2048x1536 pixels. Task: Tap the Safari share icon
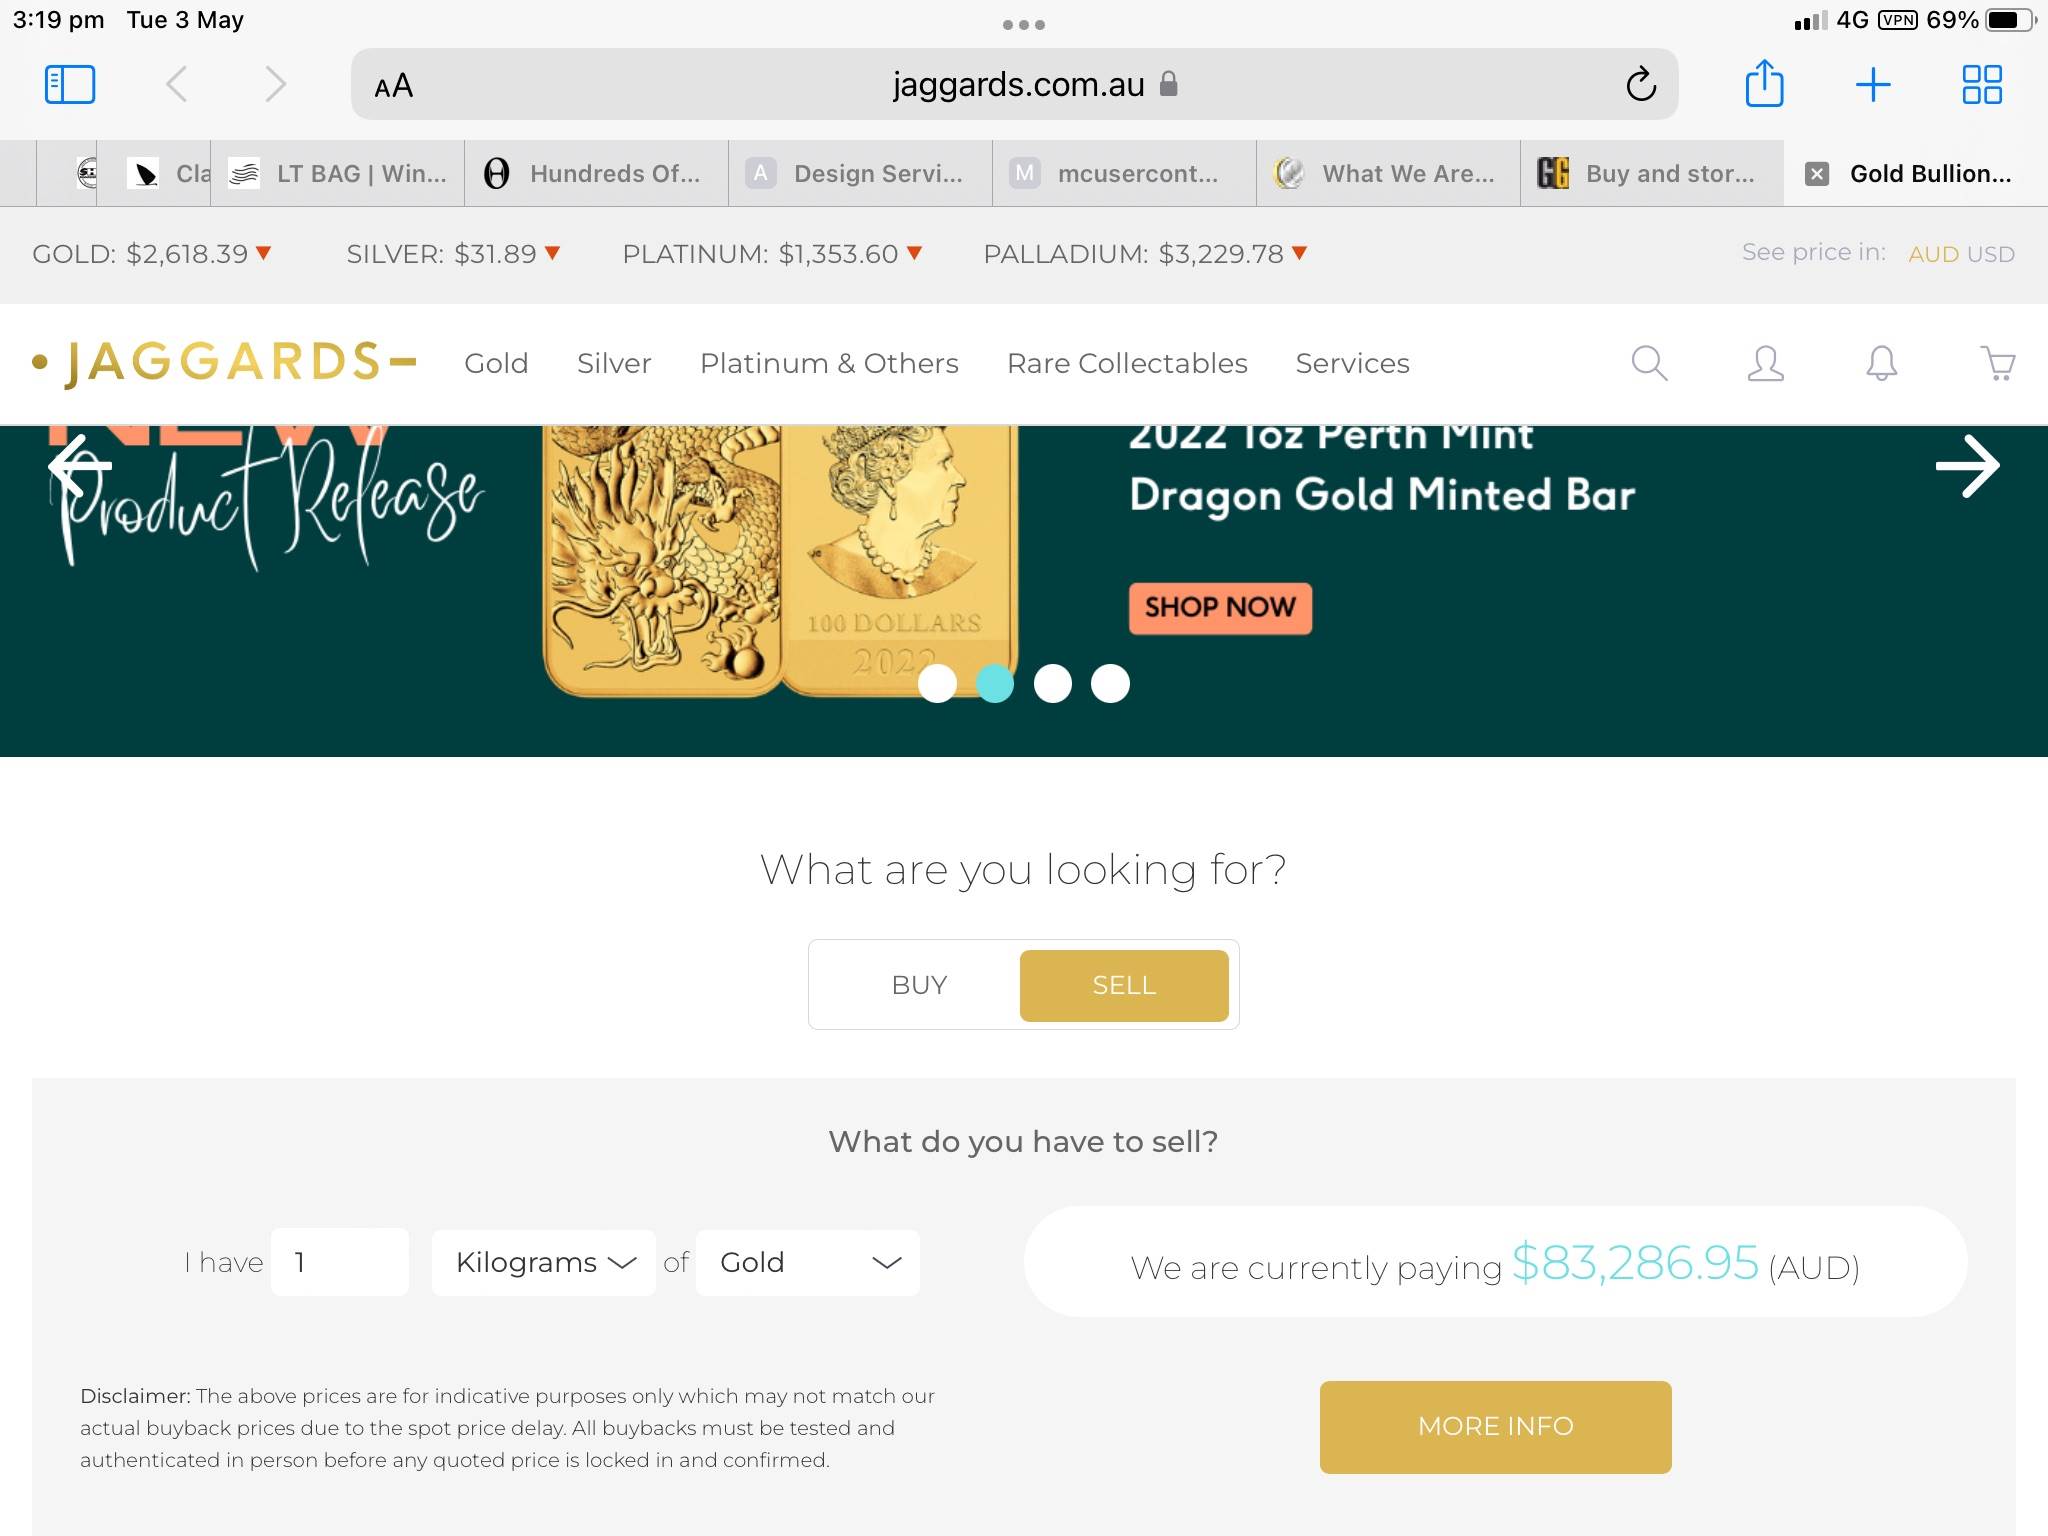tap(1764, 83)
